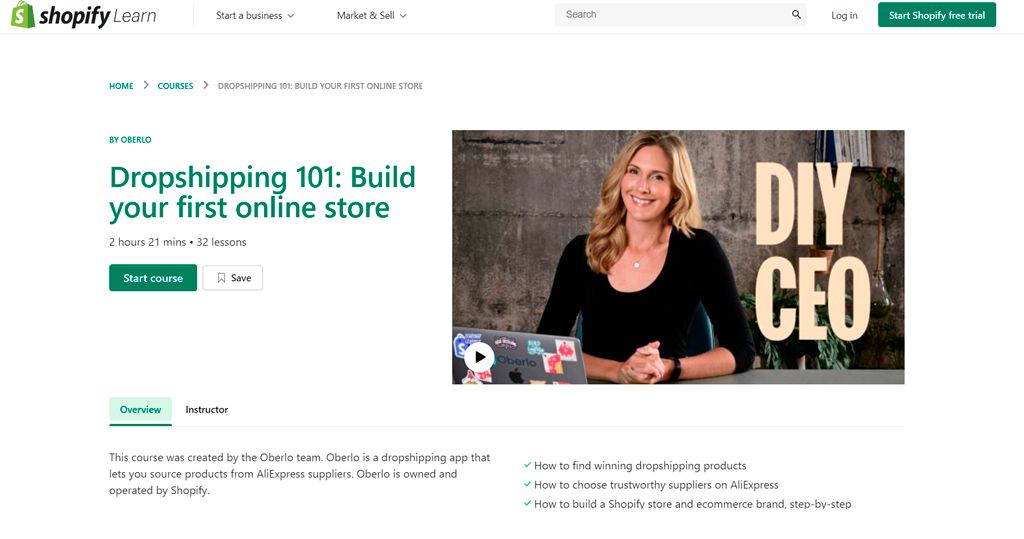Expand the Market & Sell dropdown
This screenshot has width=1024, height=539.
(372, 16)
